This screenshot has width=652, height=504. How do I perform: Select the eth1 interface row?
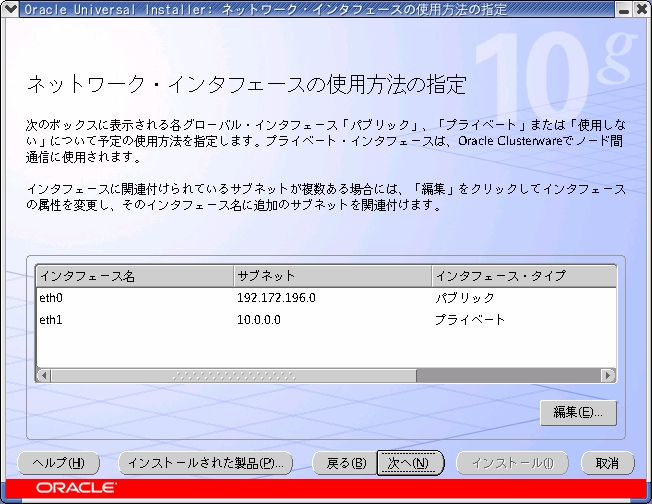click(x=326, y=320)
